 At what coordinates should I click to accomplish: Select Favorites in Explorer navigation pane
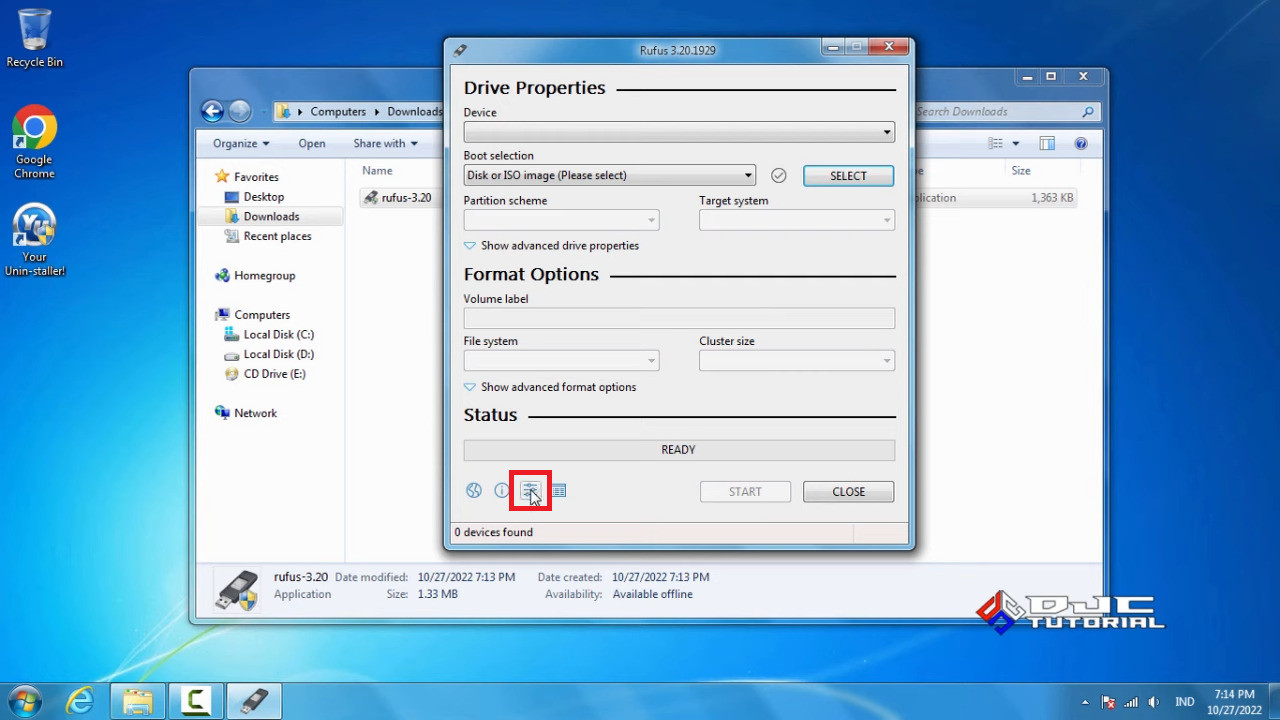coord(247,177)
